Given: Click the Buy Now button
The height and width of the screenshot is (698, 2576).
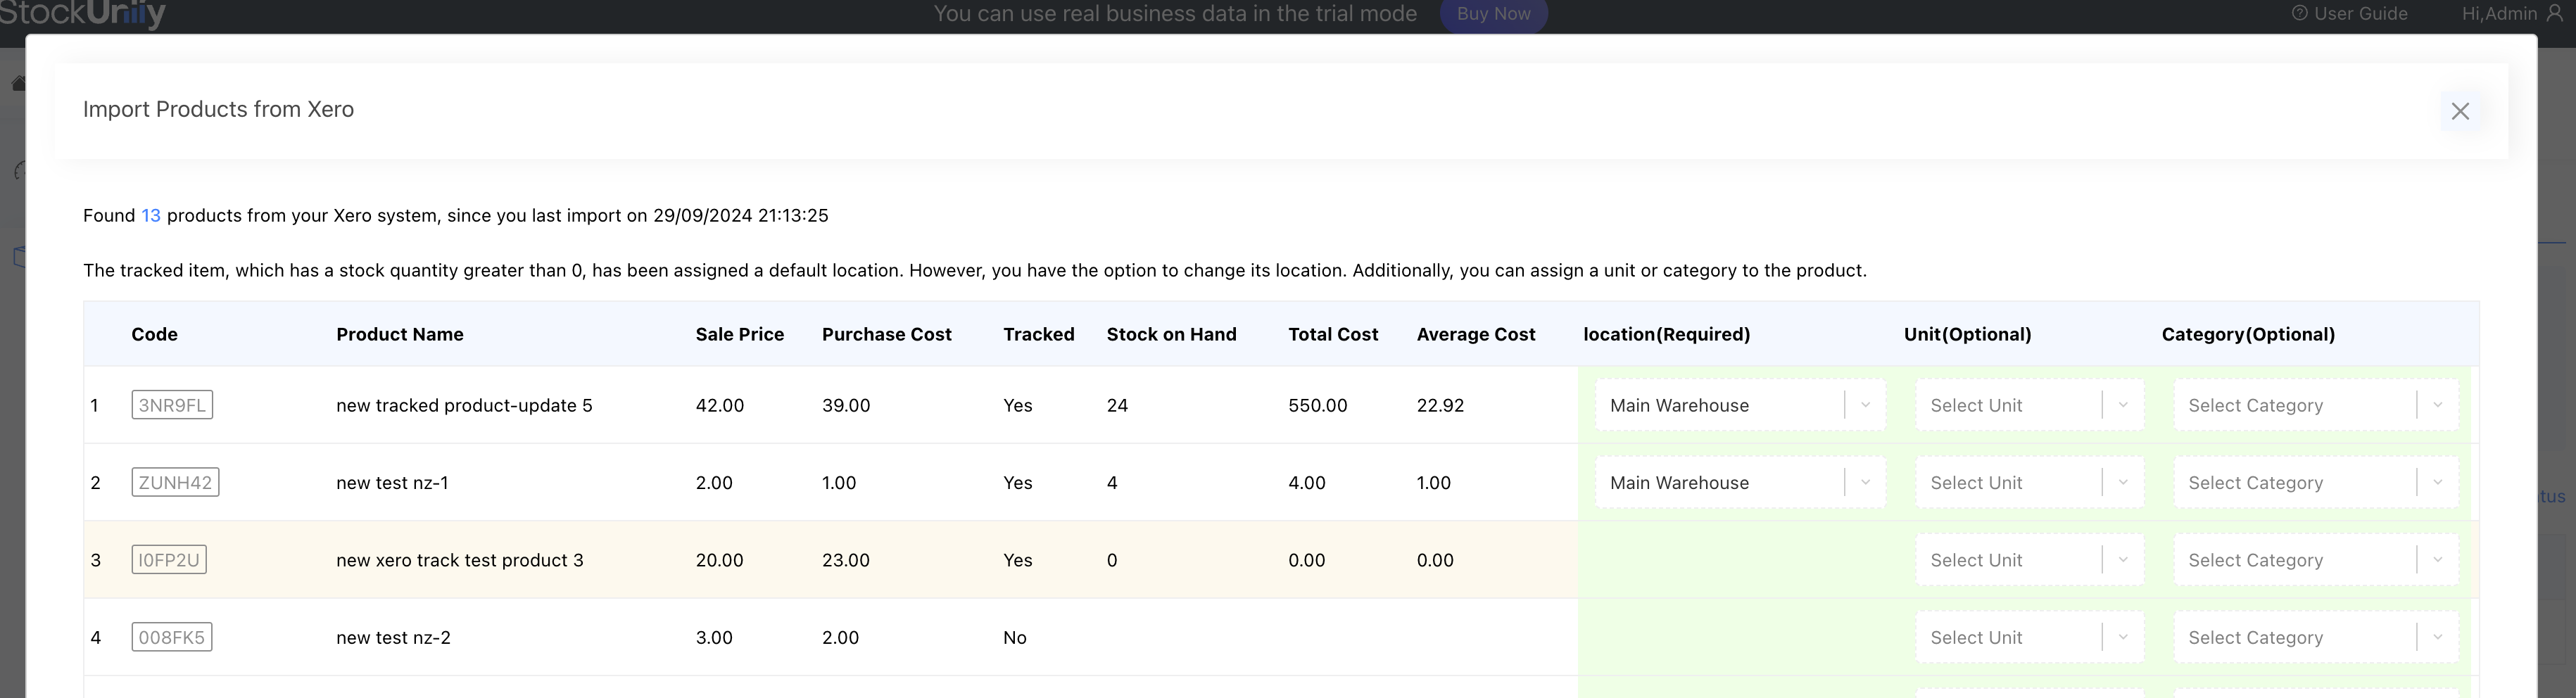Looking at the screenshot, I should 1492,14.
